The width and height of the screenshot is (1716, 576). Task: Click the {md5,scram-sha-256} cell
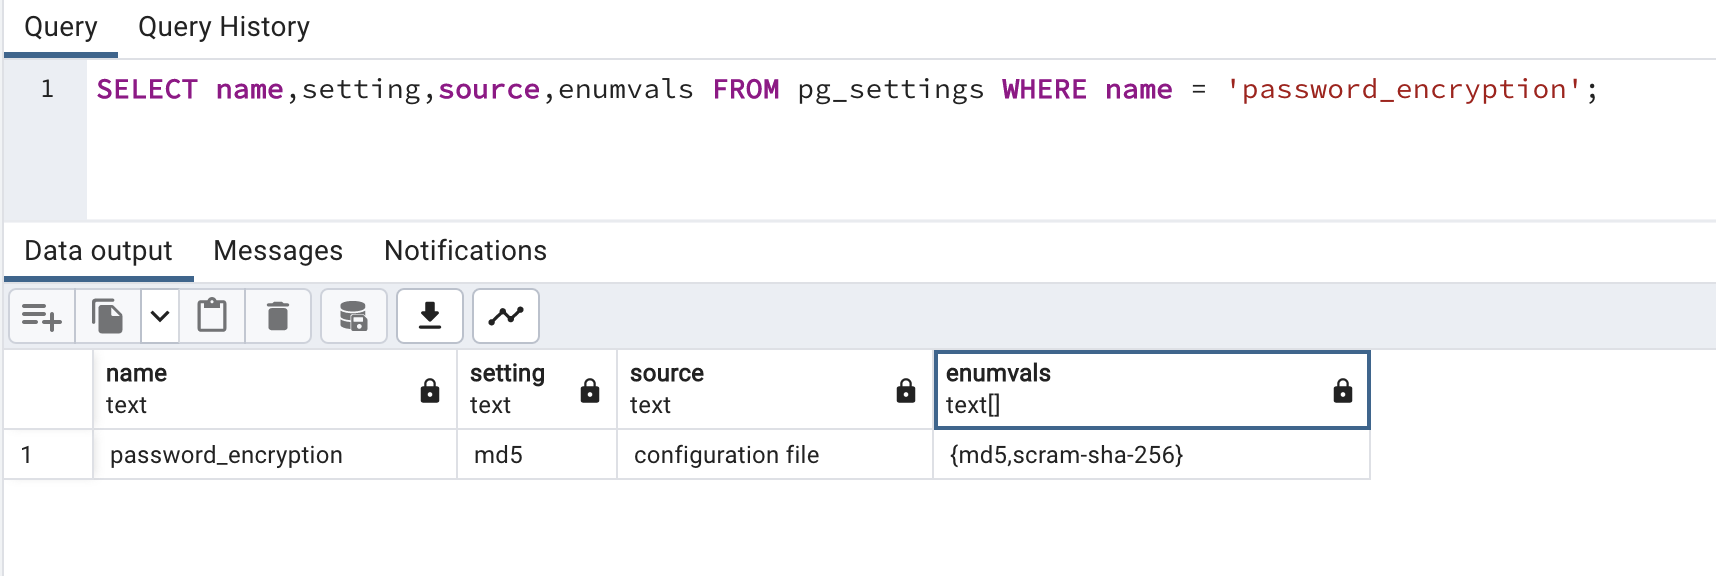pyautogui.click(x=1066, y=455)
